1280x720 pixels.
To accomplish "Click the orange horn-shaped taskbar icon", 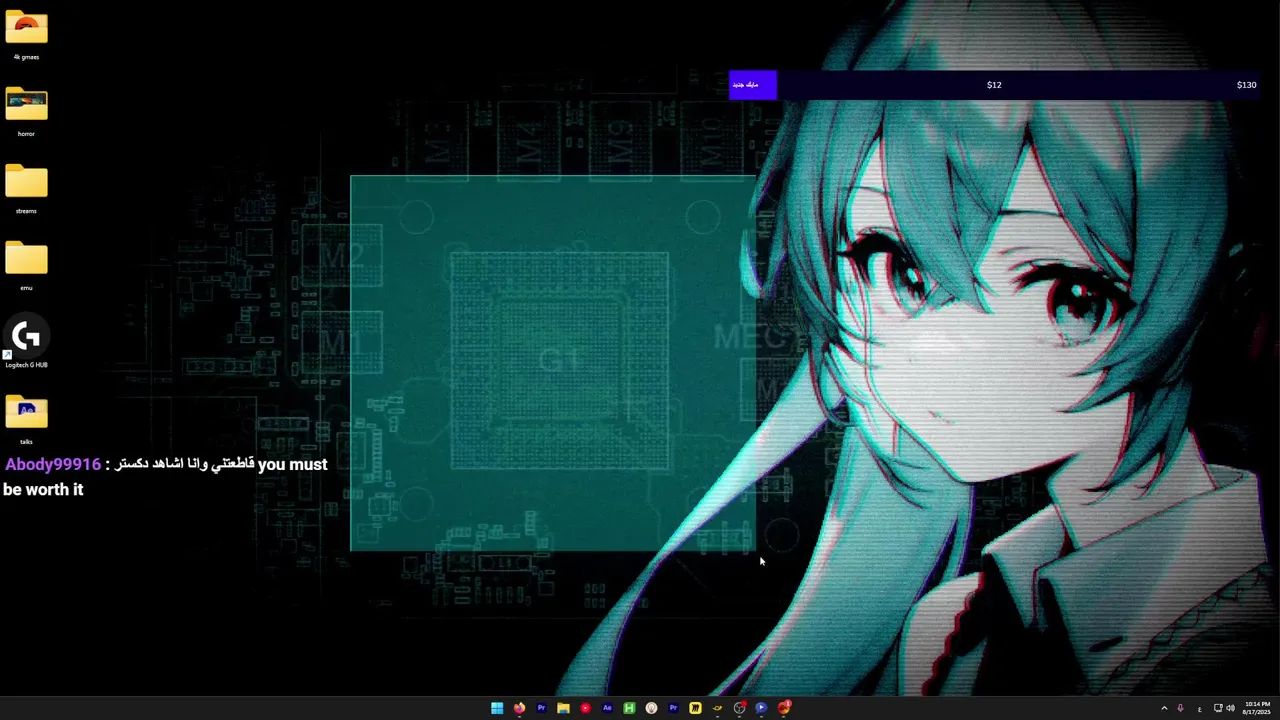I will click(x=717, y=708).
